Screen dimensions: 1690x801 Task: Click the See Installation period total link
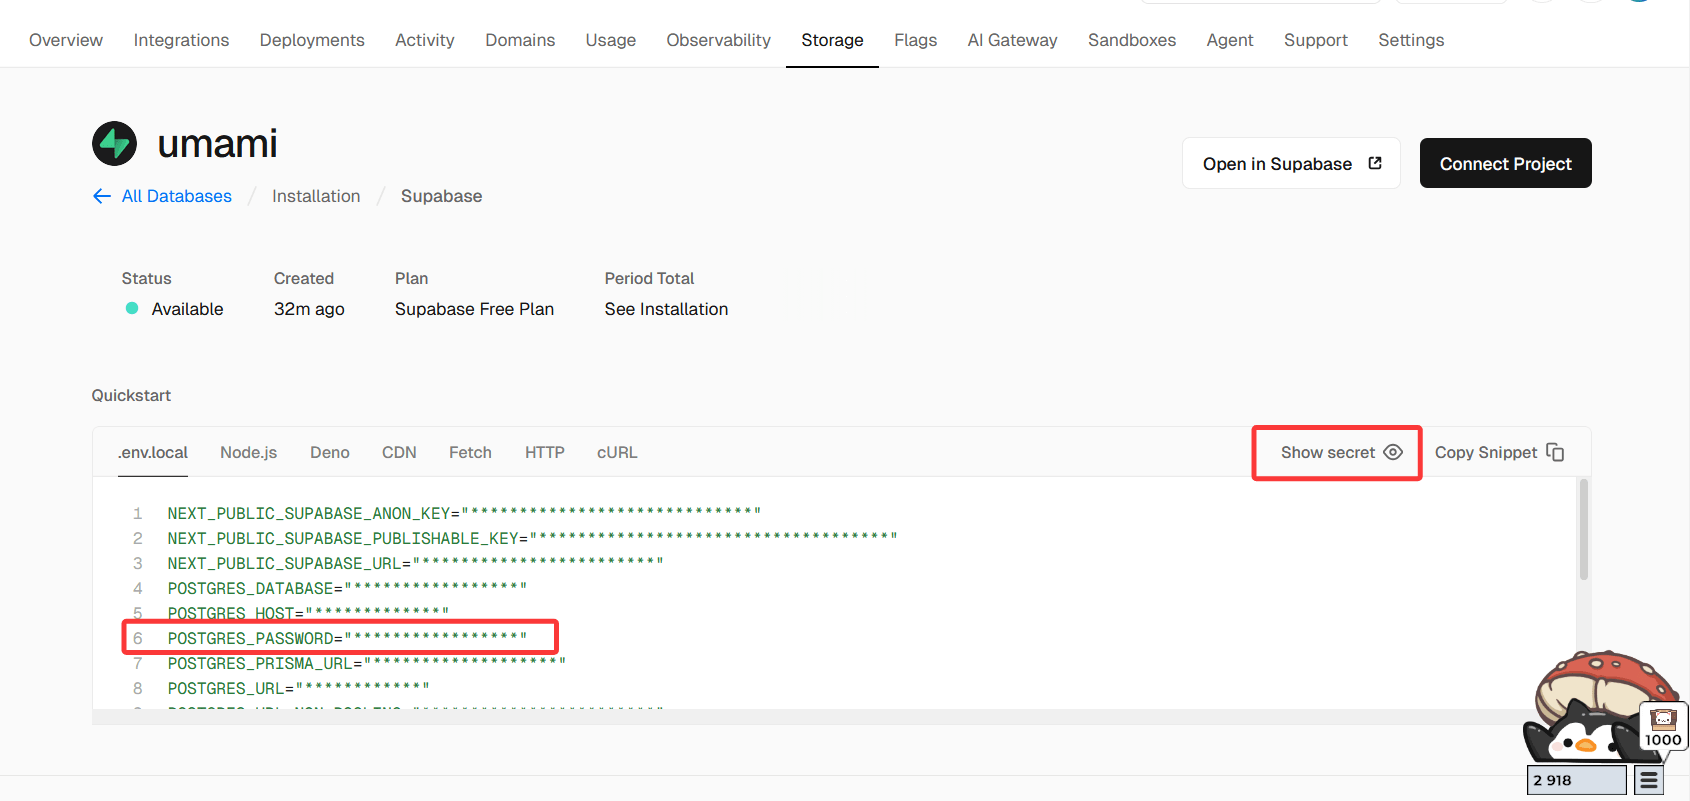coord(666,309)
